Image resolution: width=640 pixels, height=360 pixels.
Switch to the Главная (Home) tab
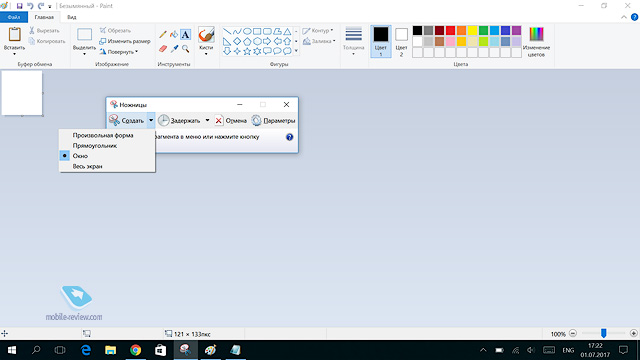coord(44,17)
